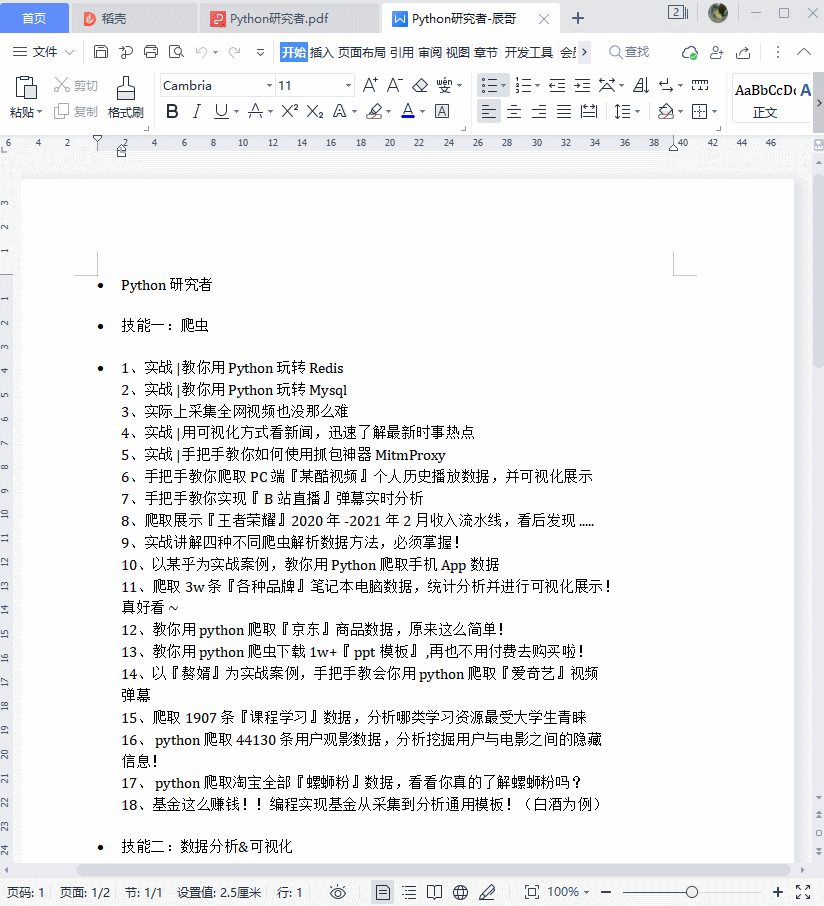Click the vertical scrollbar thumb

(818, 269)
